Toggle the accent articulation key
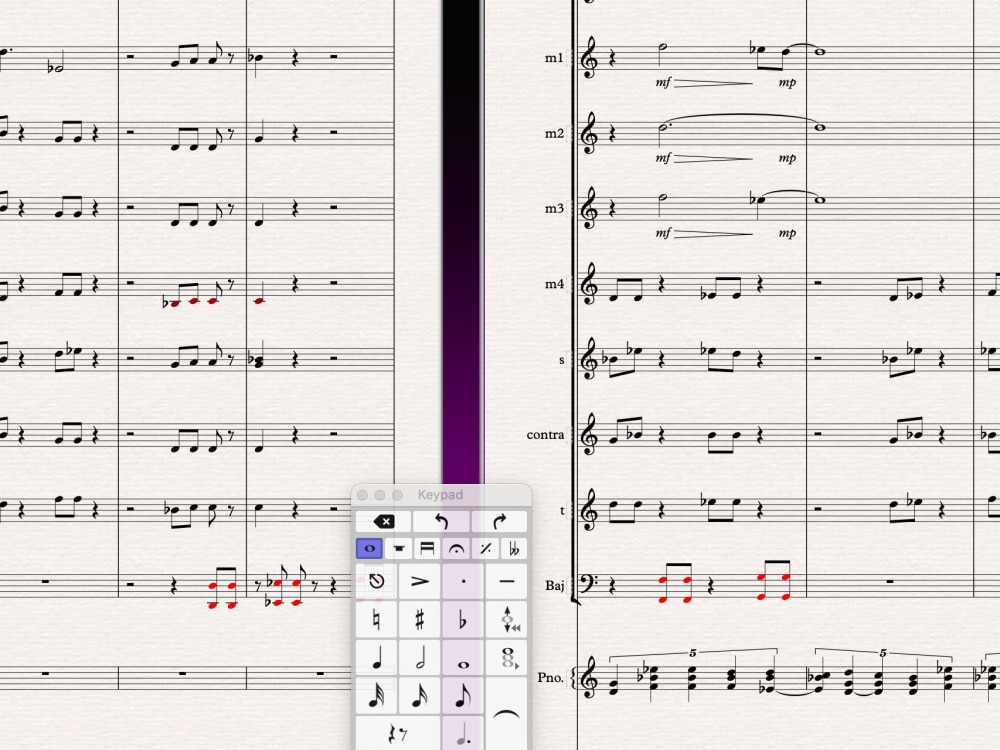 [419, 581]
